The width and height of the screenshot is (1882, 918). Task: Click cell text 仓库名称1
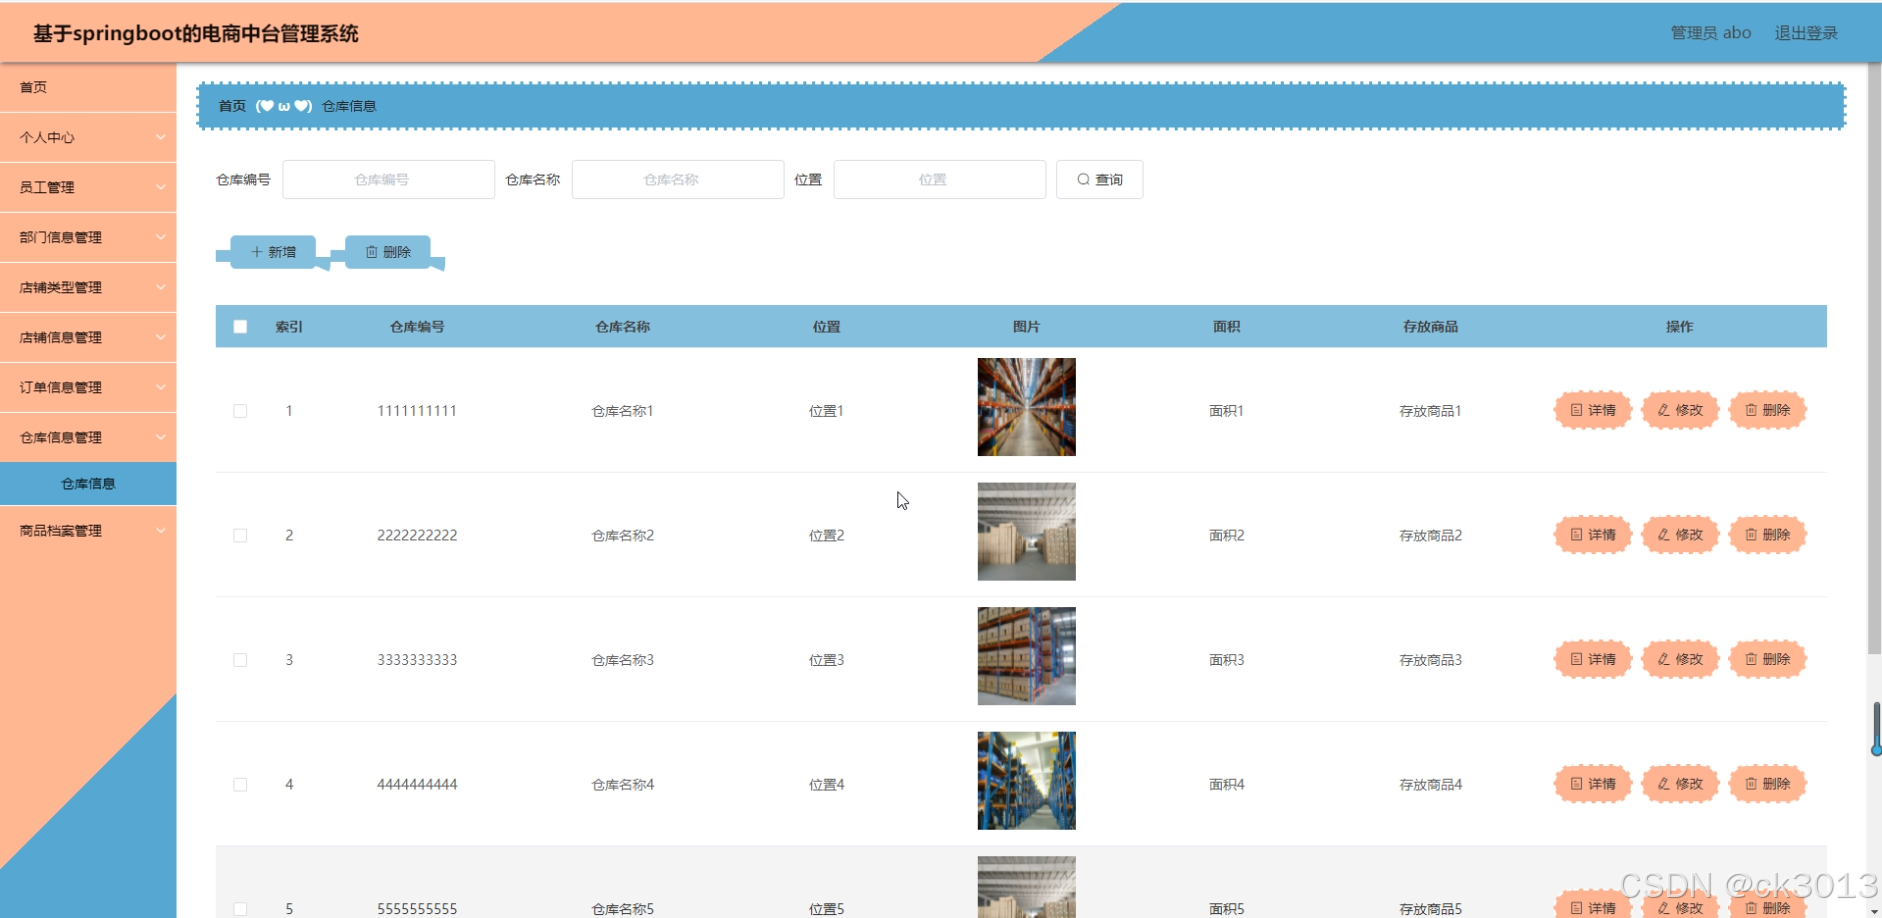click(623, 411)
